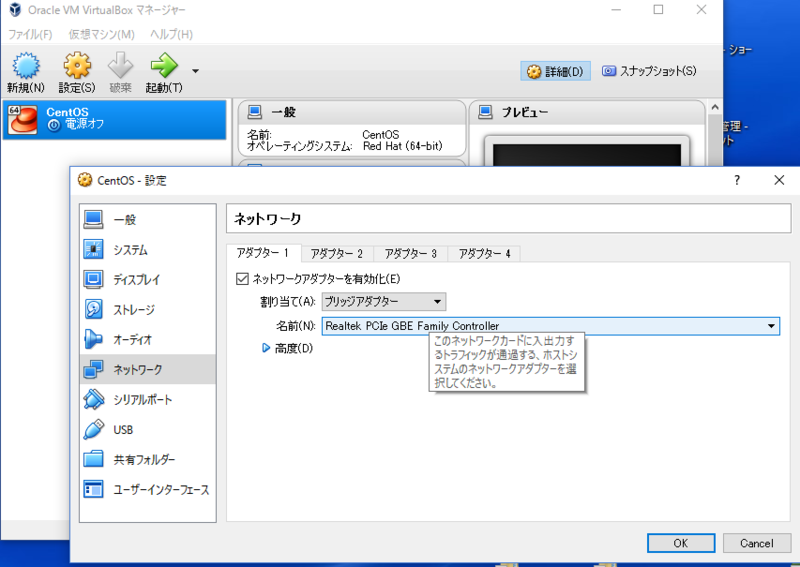Image resolution: width=800 pixels, height=567 pixels.
Task: Open ストレージ category in settings sidebar
Action: [x=147, y=309]
